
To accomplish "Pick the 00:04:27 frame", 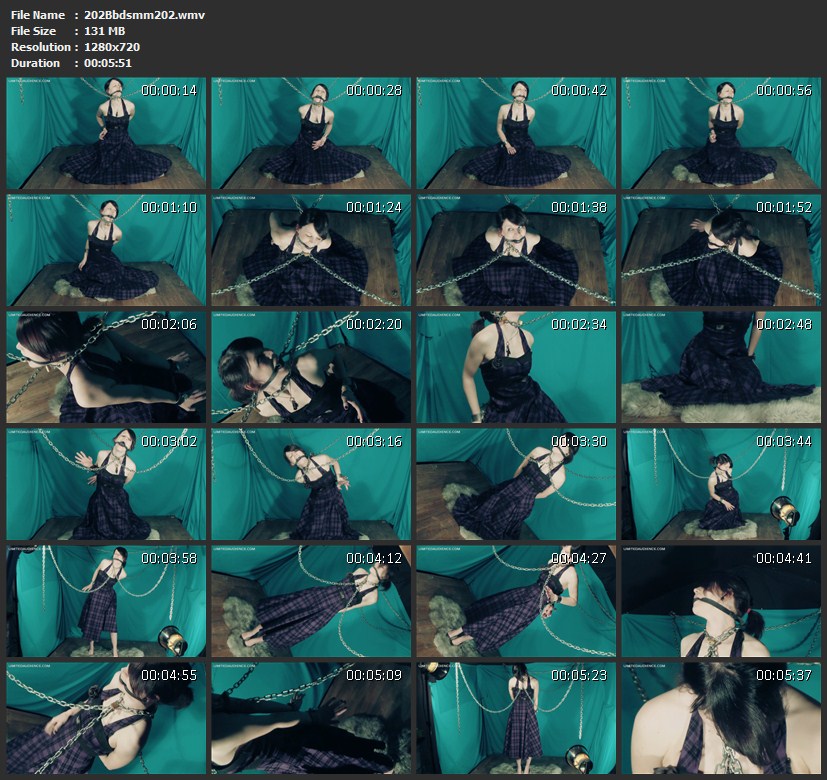I will [x=516, y=601].
